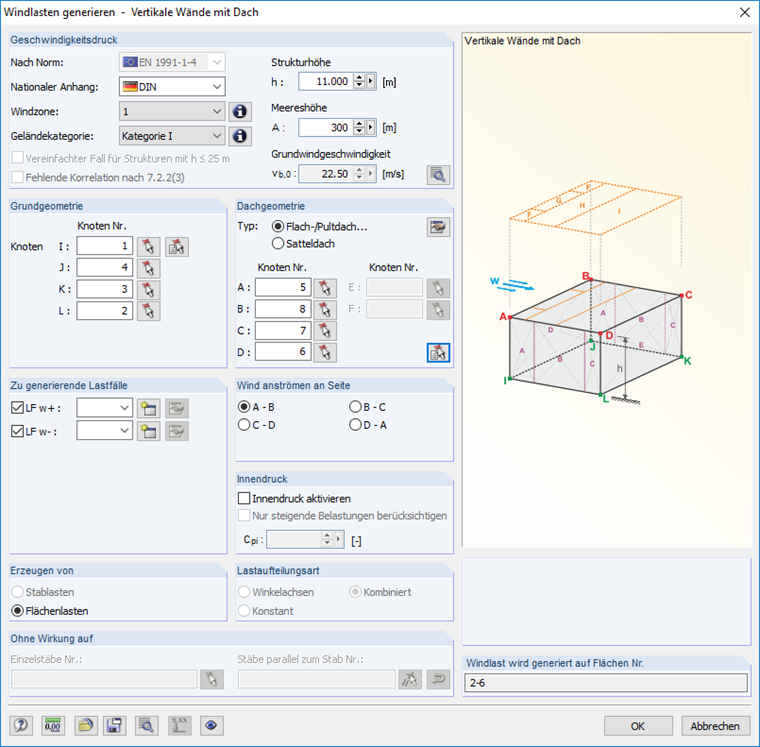Viewport: 760px width, 747px height.
Task: Pick node J graphically
Action: (x=148, y=268)
